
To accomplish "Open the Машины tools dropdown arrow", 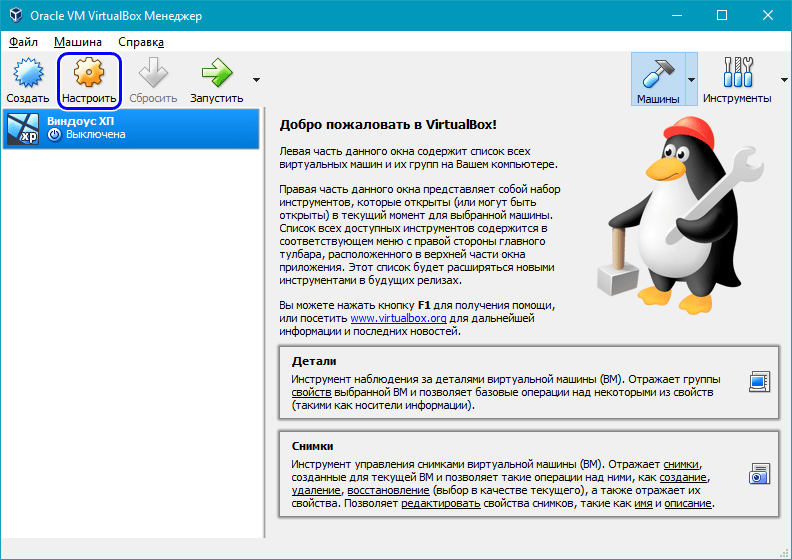I will click(x=691, y=80).
